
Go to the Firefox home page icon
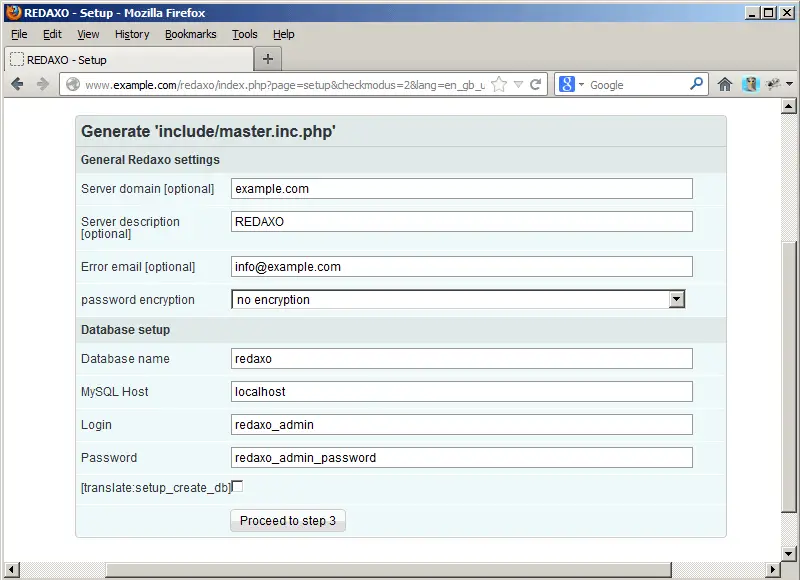point(724,84)
